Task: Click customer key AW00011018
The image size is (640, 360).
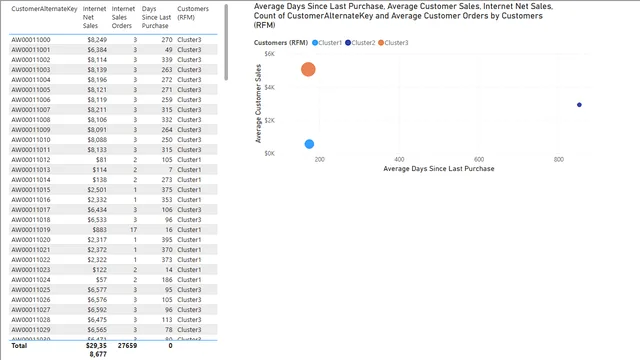Action: [x=31, y=220]
